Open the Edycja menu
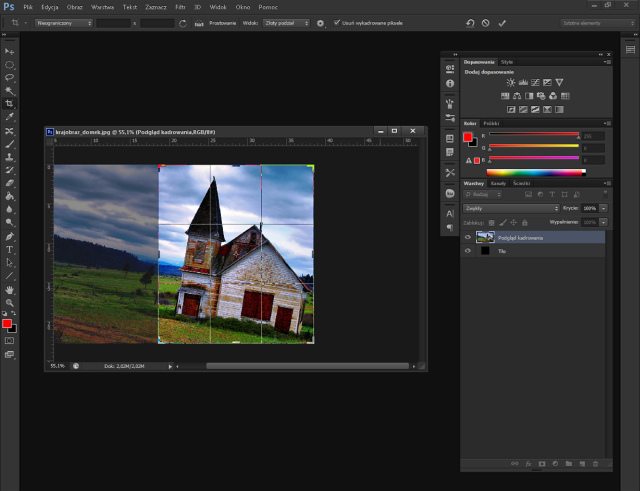 50,7
